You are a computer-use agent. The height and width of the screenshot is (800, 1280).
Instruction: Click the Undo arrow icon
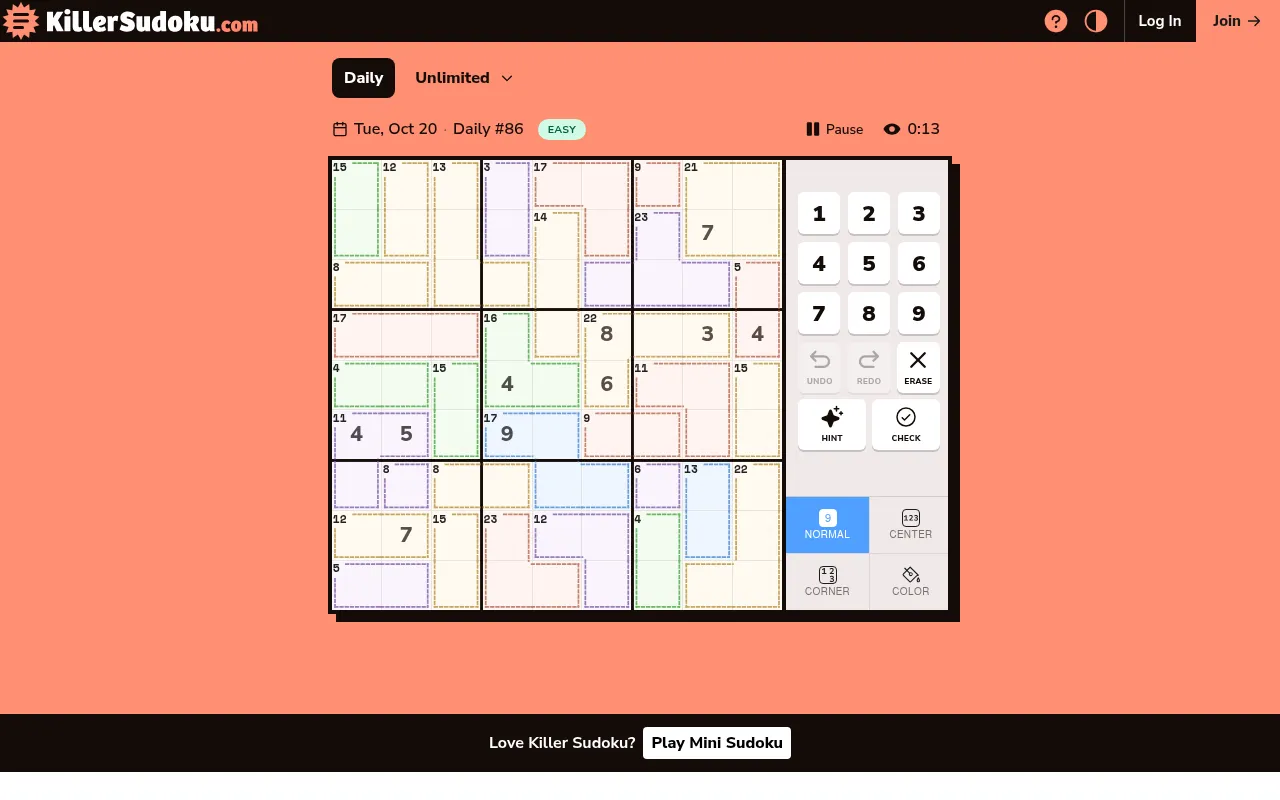[x=819, y=360]
